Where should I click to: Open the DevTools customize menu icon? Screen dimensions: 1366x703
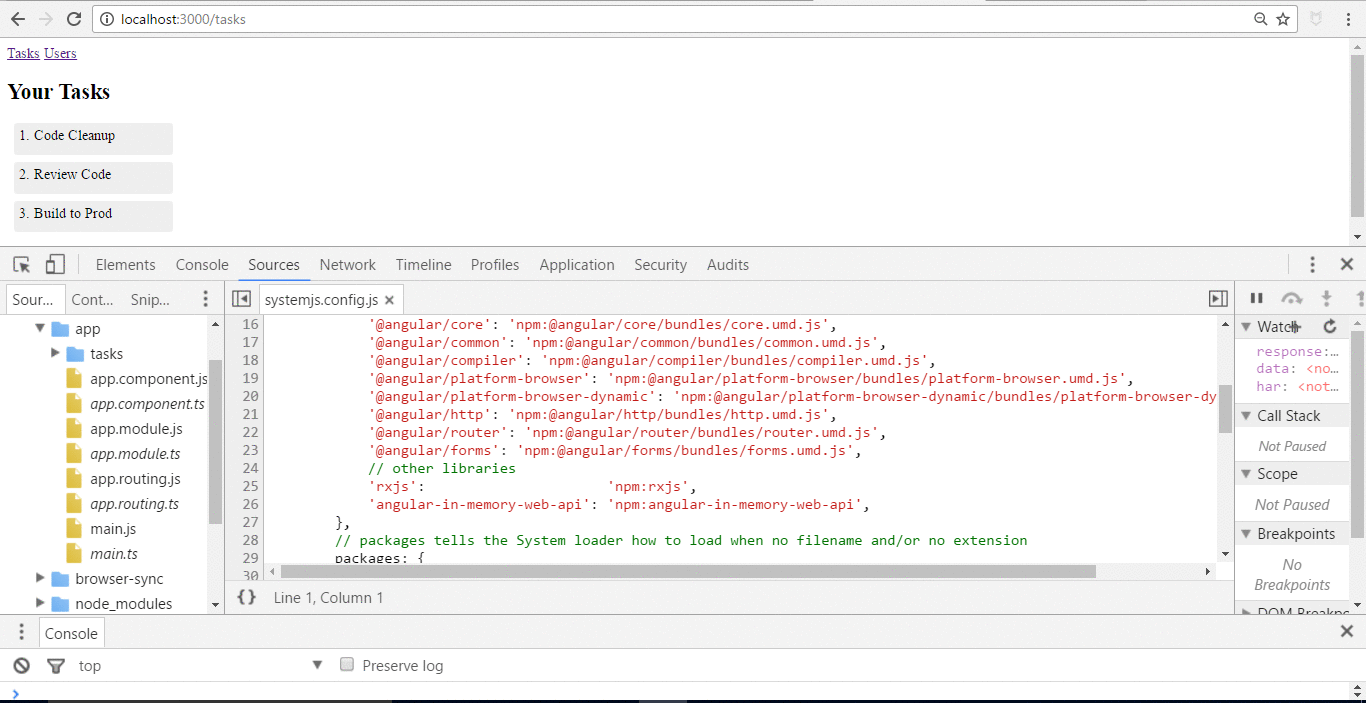point(1313,264)
